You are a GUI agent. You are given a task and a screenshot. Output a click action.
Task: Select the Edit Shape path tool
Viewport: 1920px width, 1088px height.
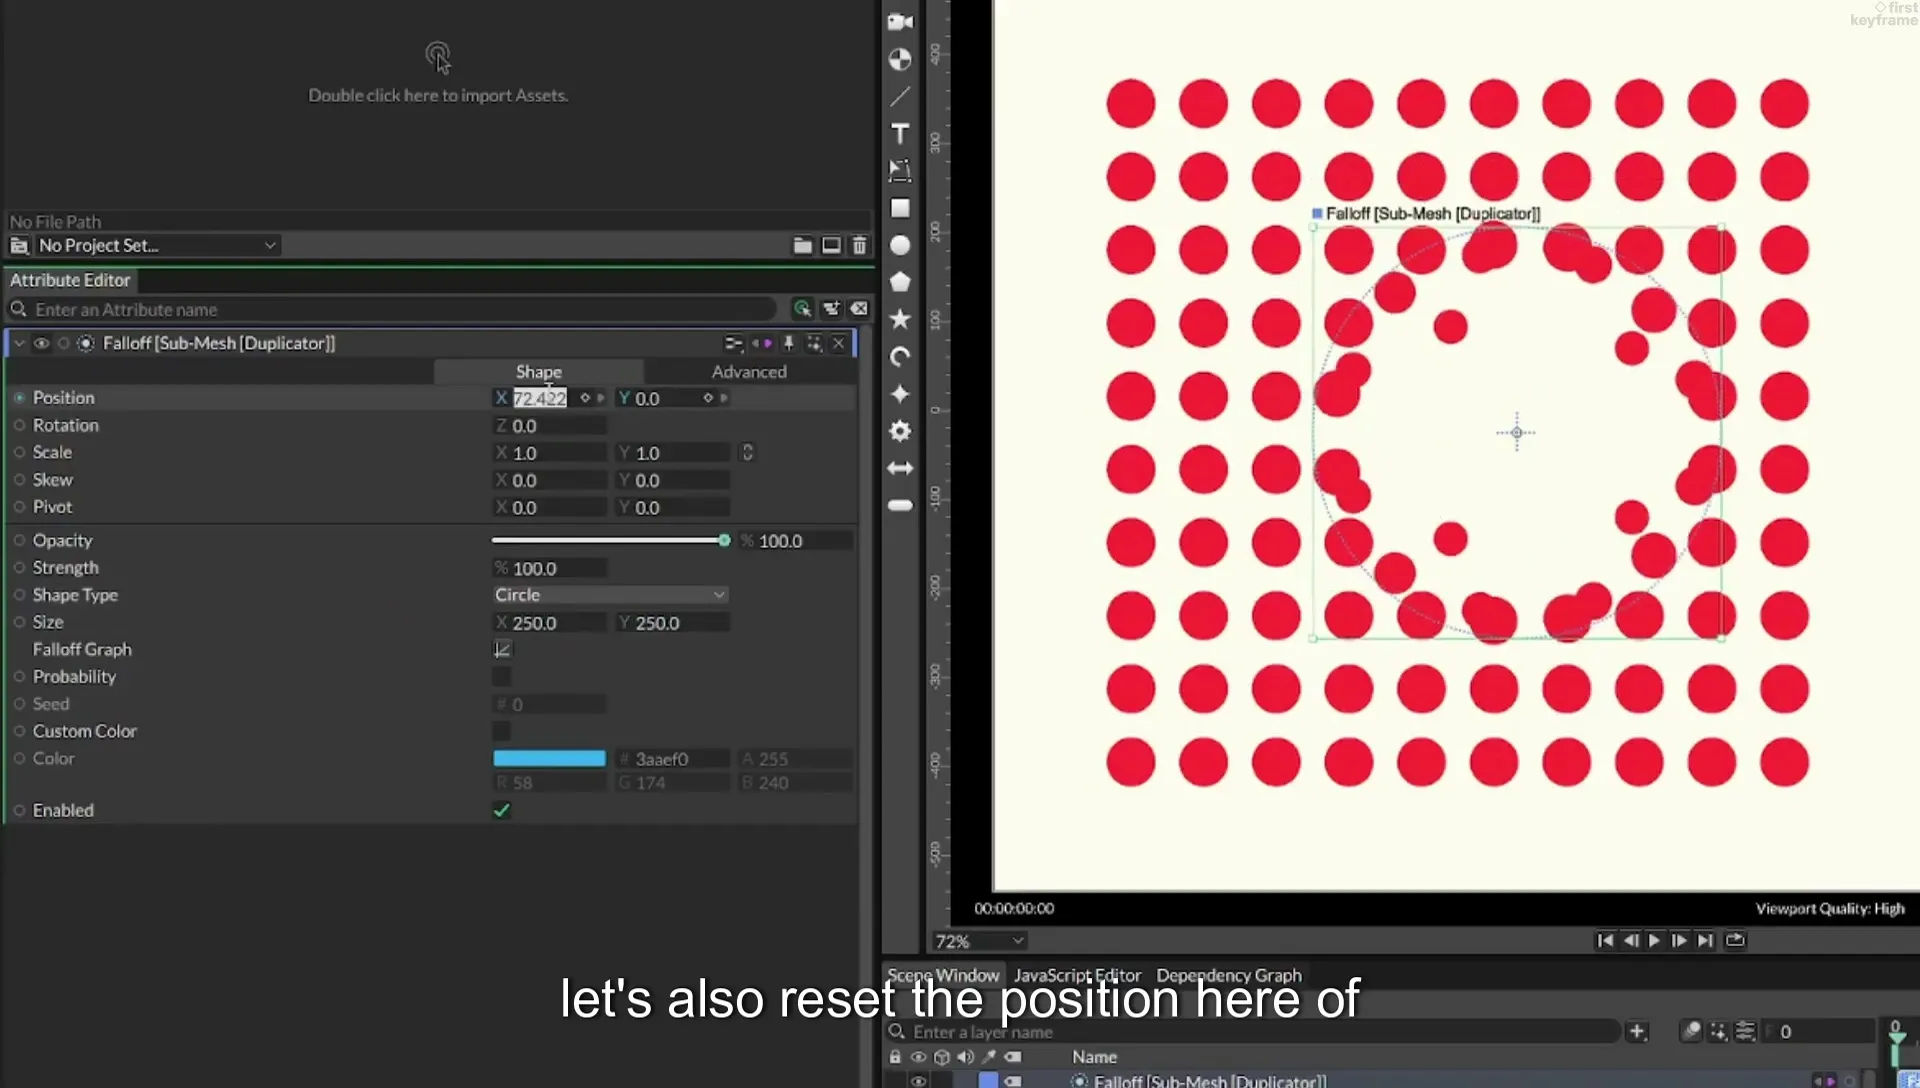[900, 170]
